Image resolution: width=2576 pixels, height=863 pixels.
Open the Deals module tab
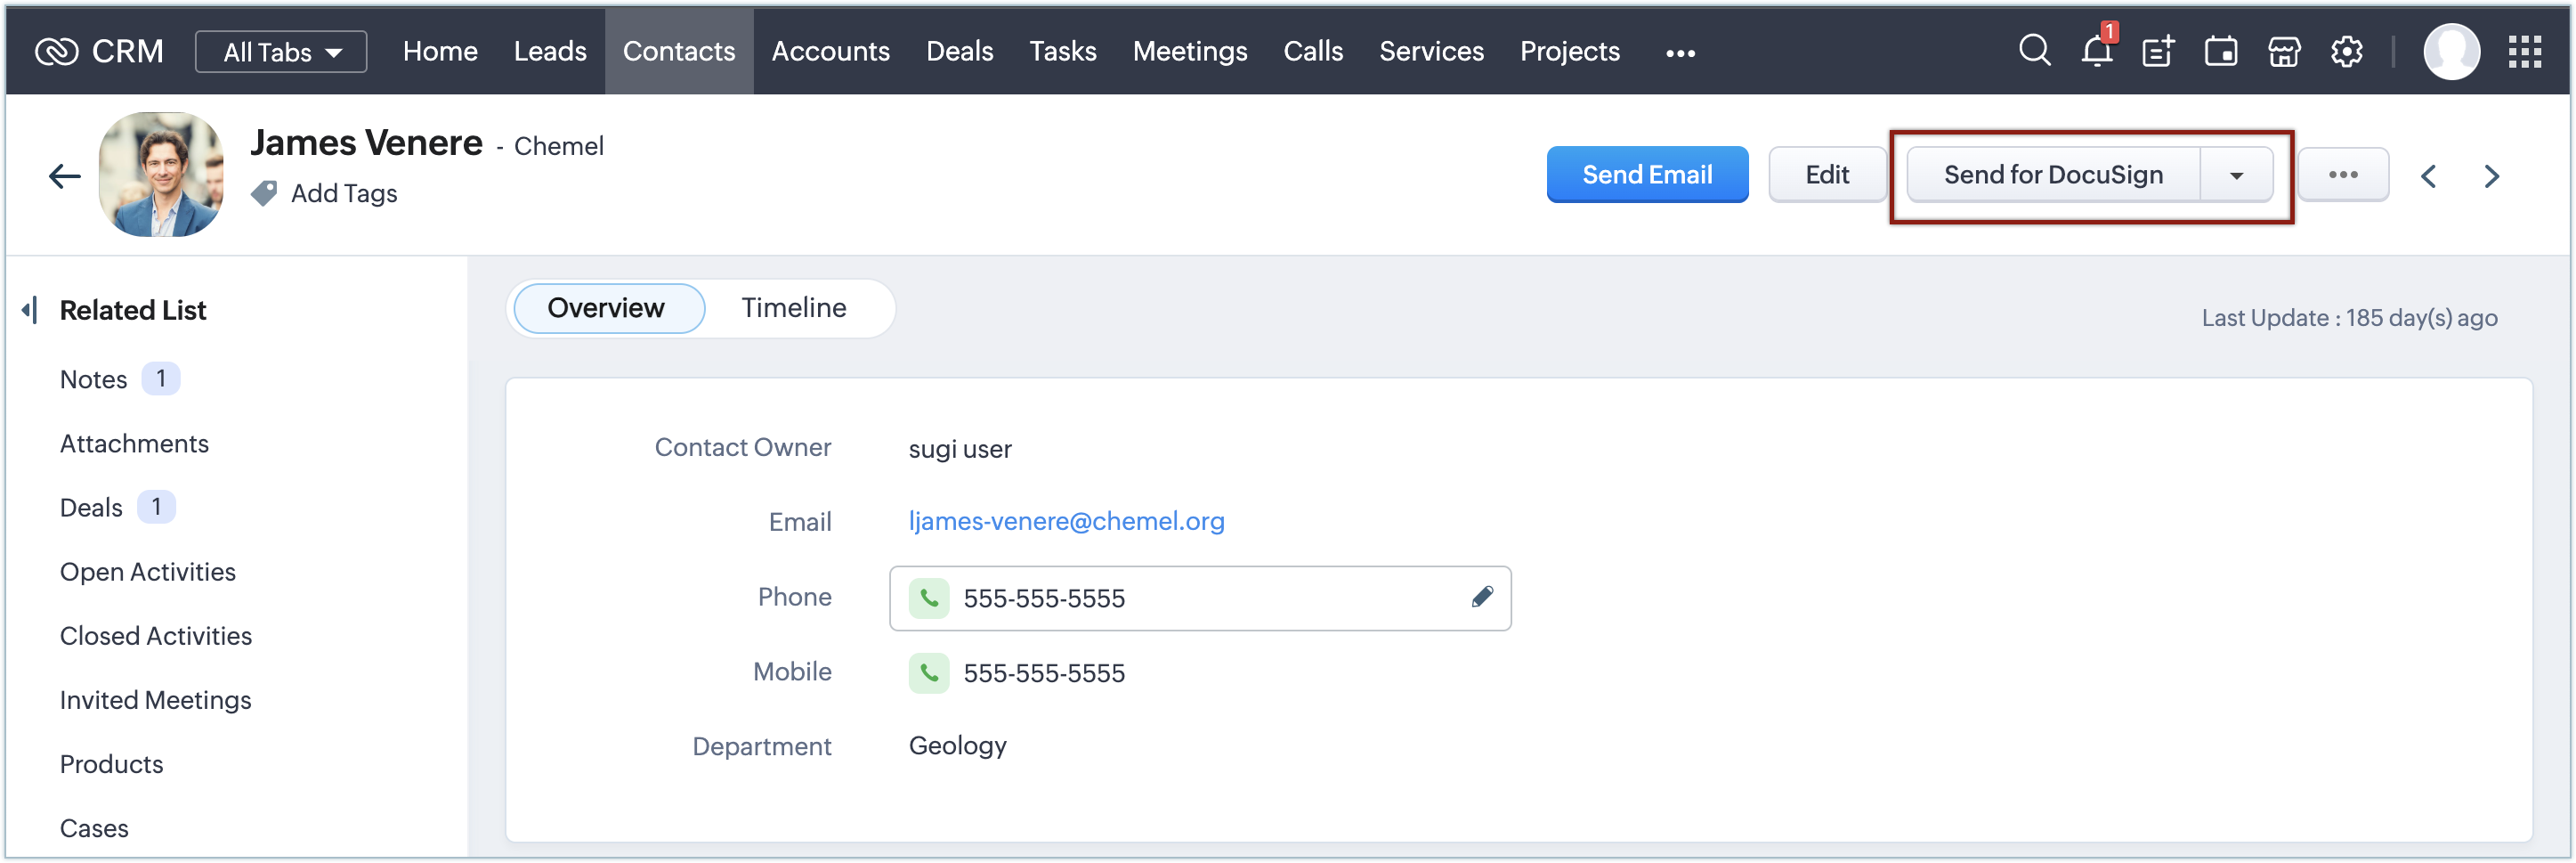(959, 51)
